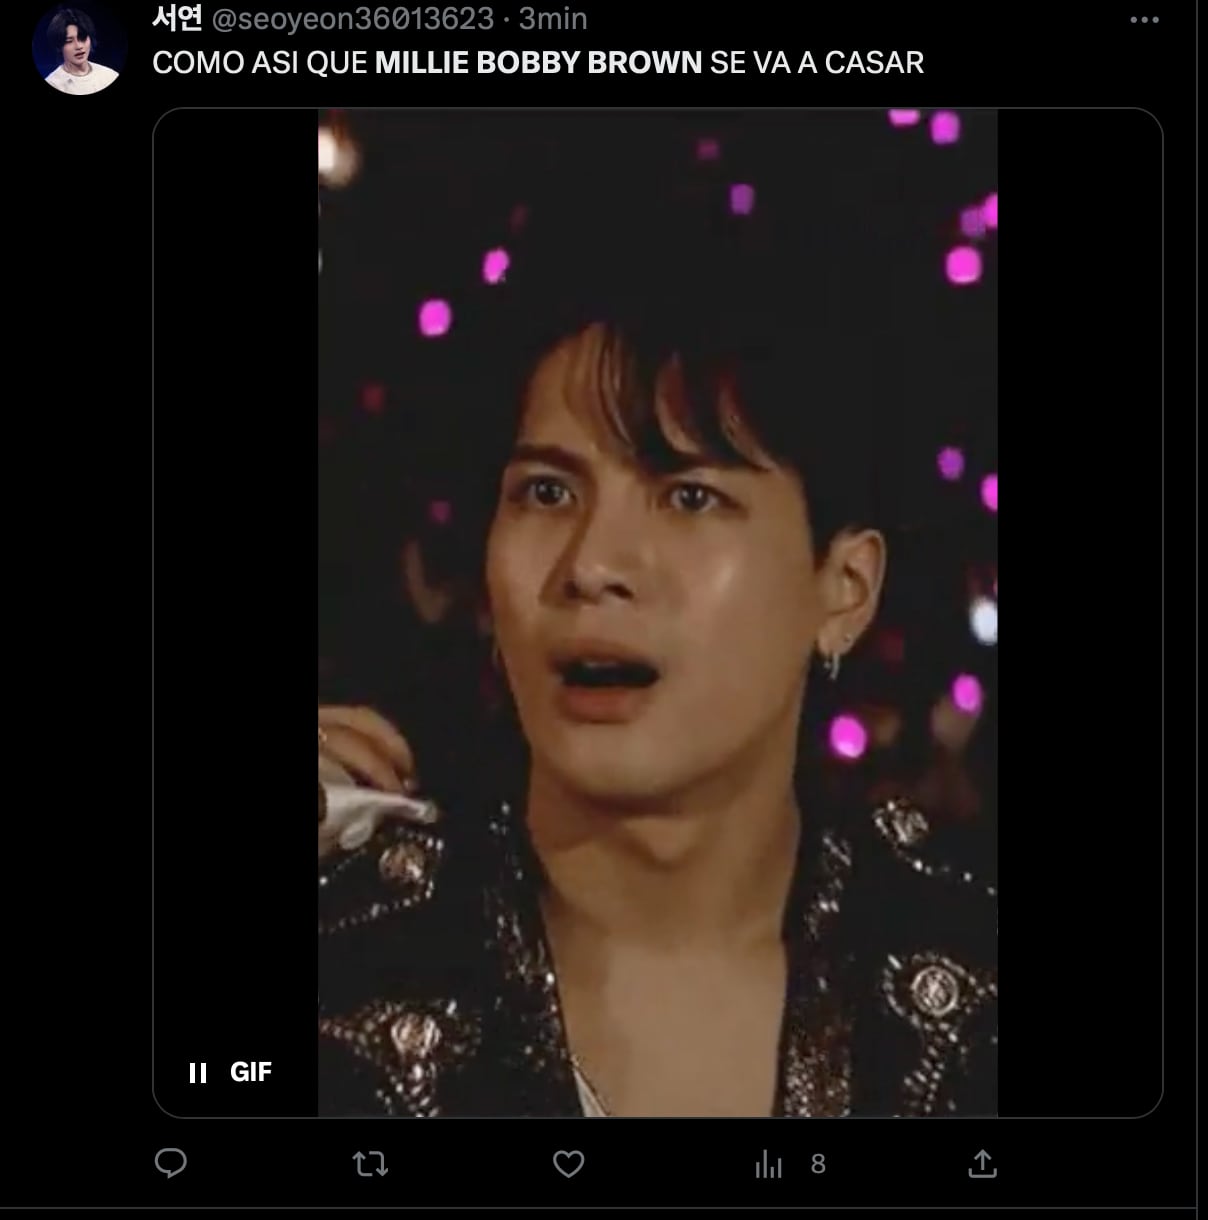1208x1220 pixels.
Task: Open the profile via display name 서연
Action: click(x=177, y=18)
